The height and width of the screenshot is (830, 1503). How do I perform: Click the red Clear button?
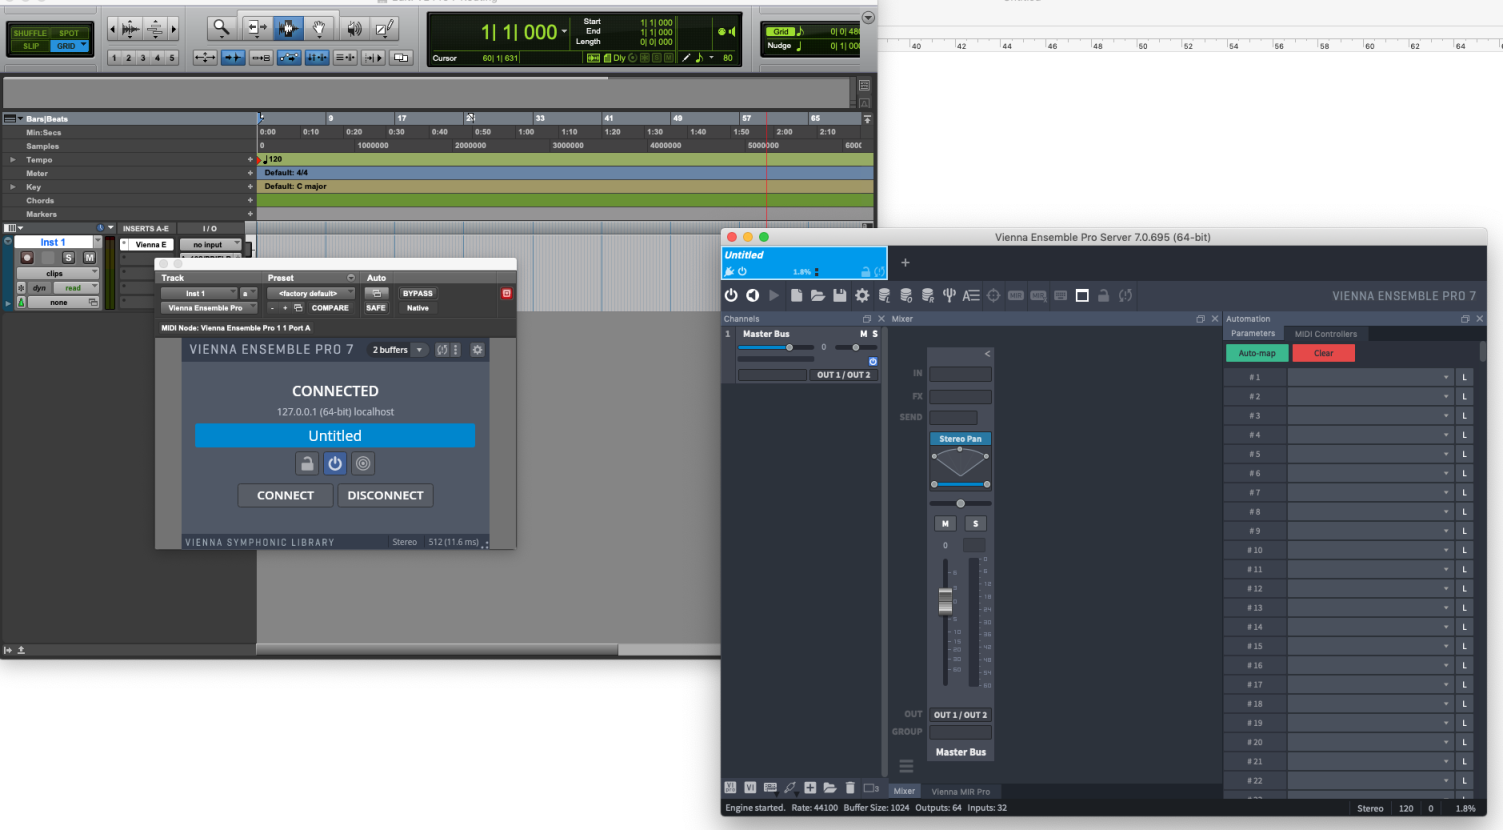1323,353
